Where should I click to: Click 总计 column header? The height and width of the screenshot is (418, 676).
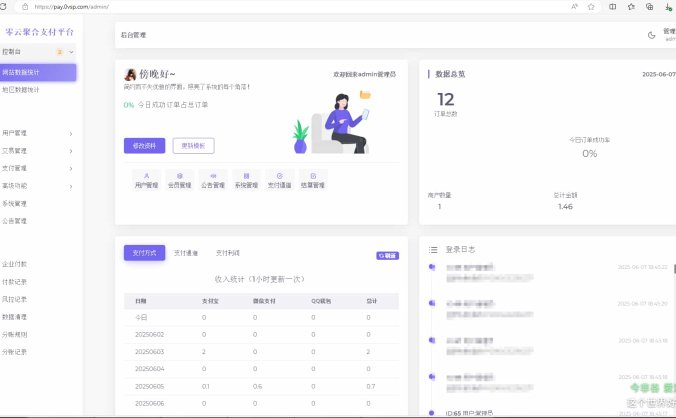point(372,301)
